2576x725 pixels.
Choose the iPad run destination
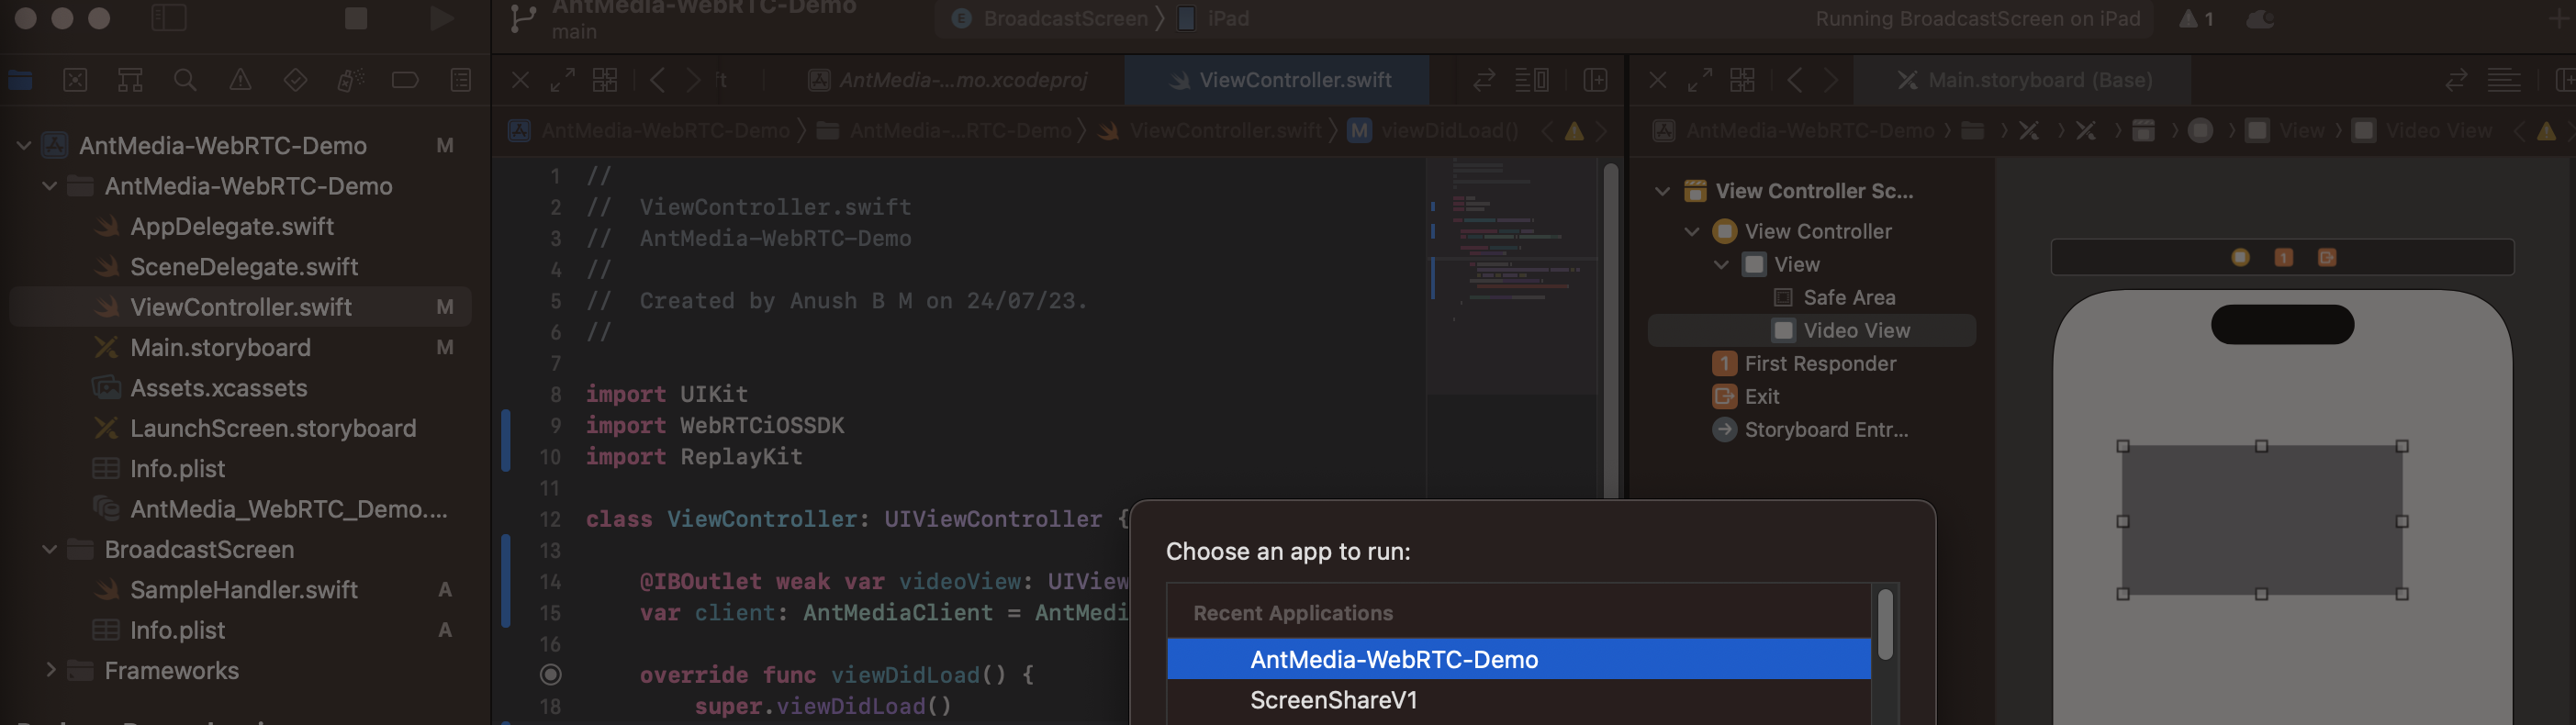1213,18
